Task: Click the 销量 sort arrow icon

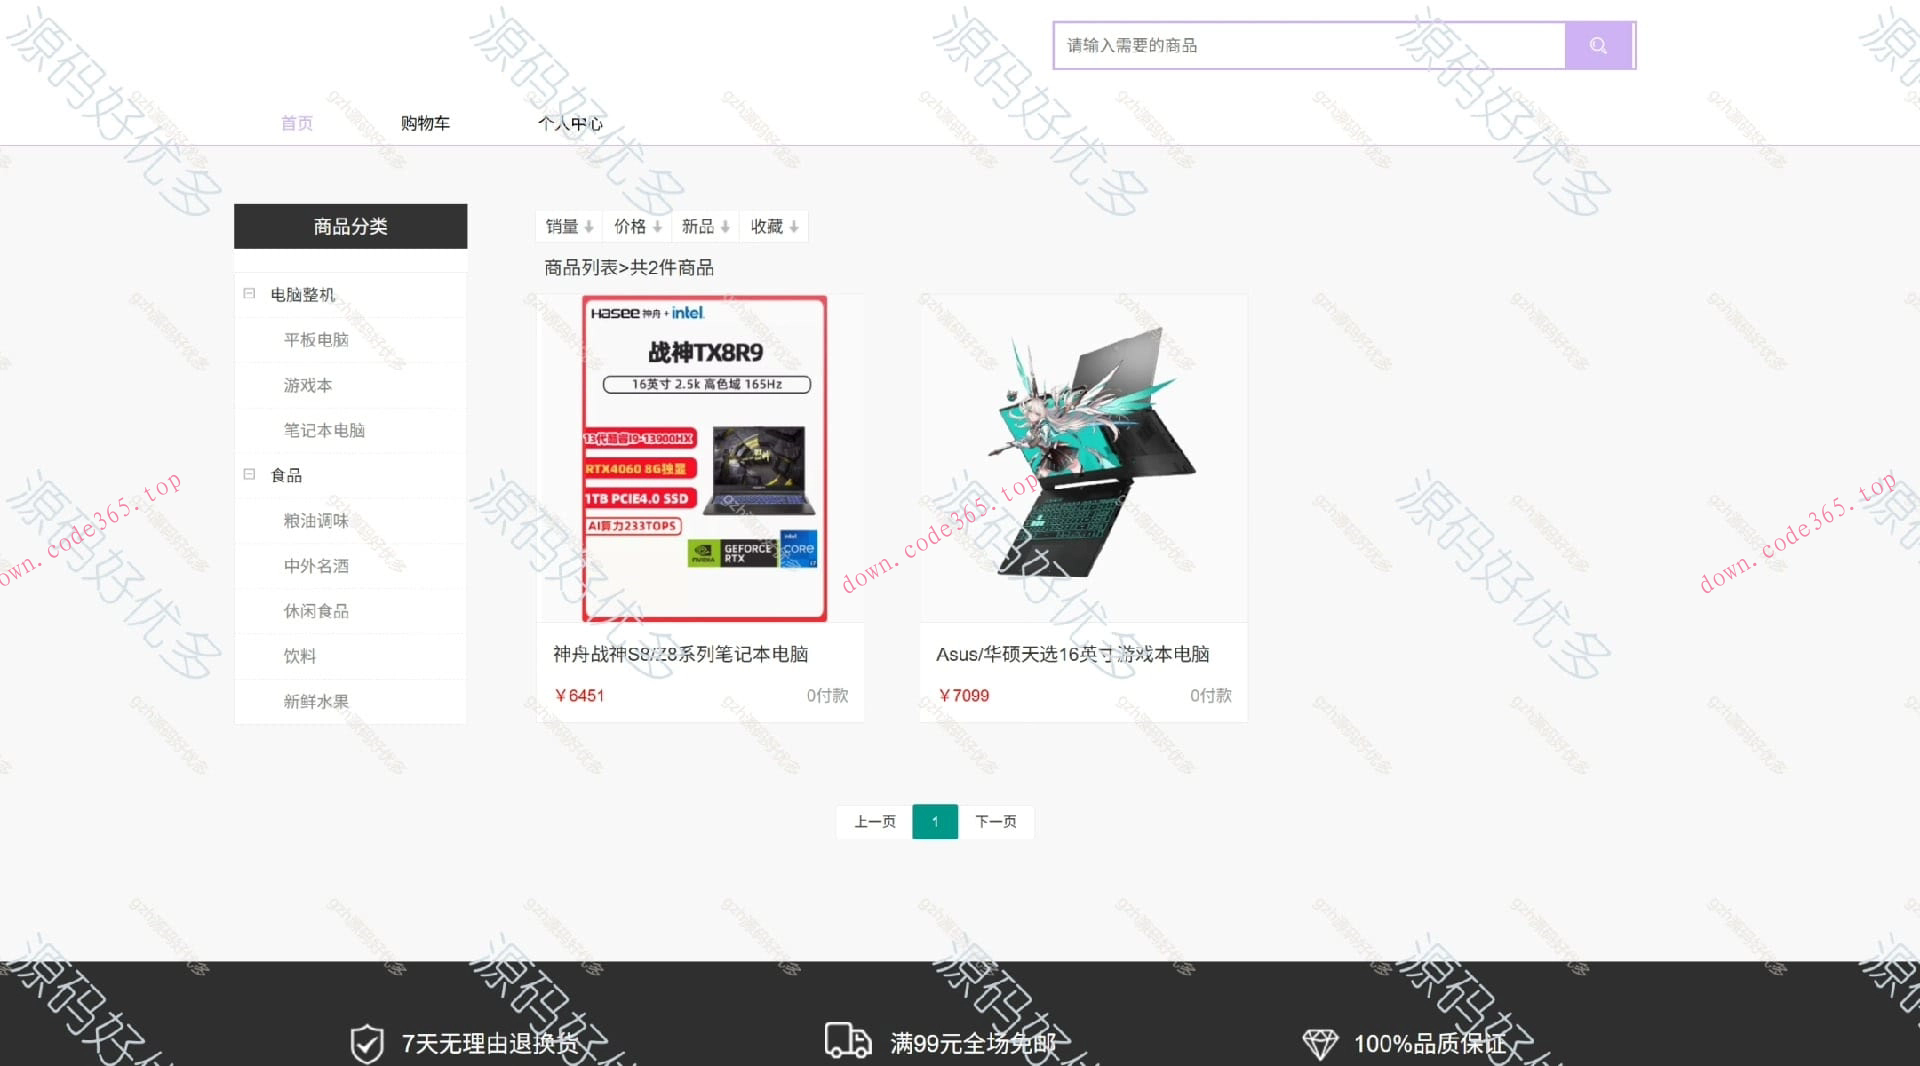Action: click(588, 226)
